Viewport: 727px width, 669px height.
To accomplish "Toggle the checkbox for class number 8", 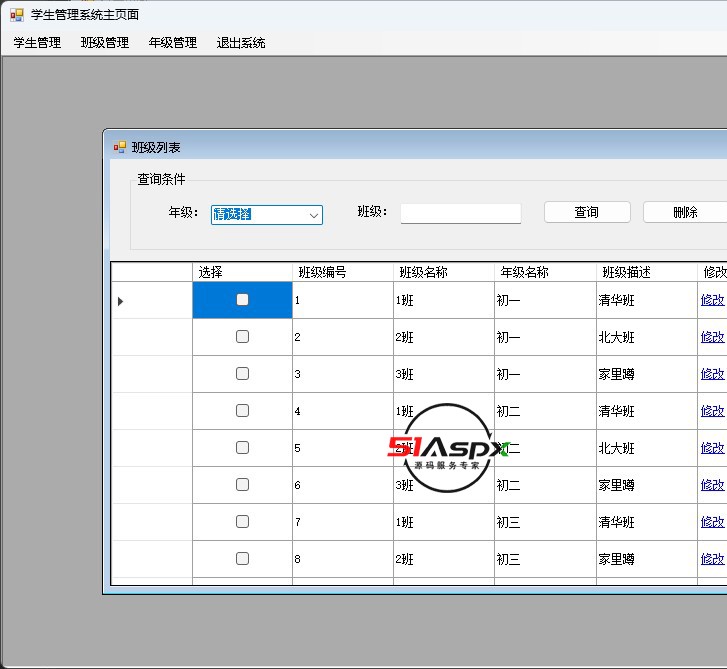I will tap(242, 559).
